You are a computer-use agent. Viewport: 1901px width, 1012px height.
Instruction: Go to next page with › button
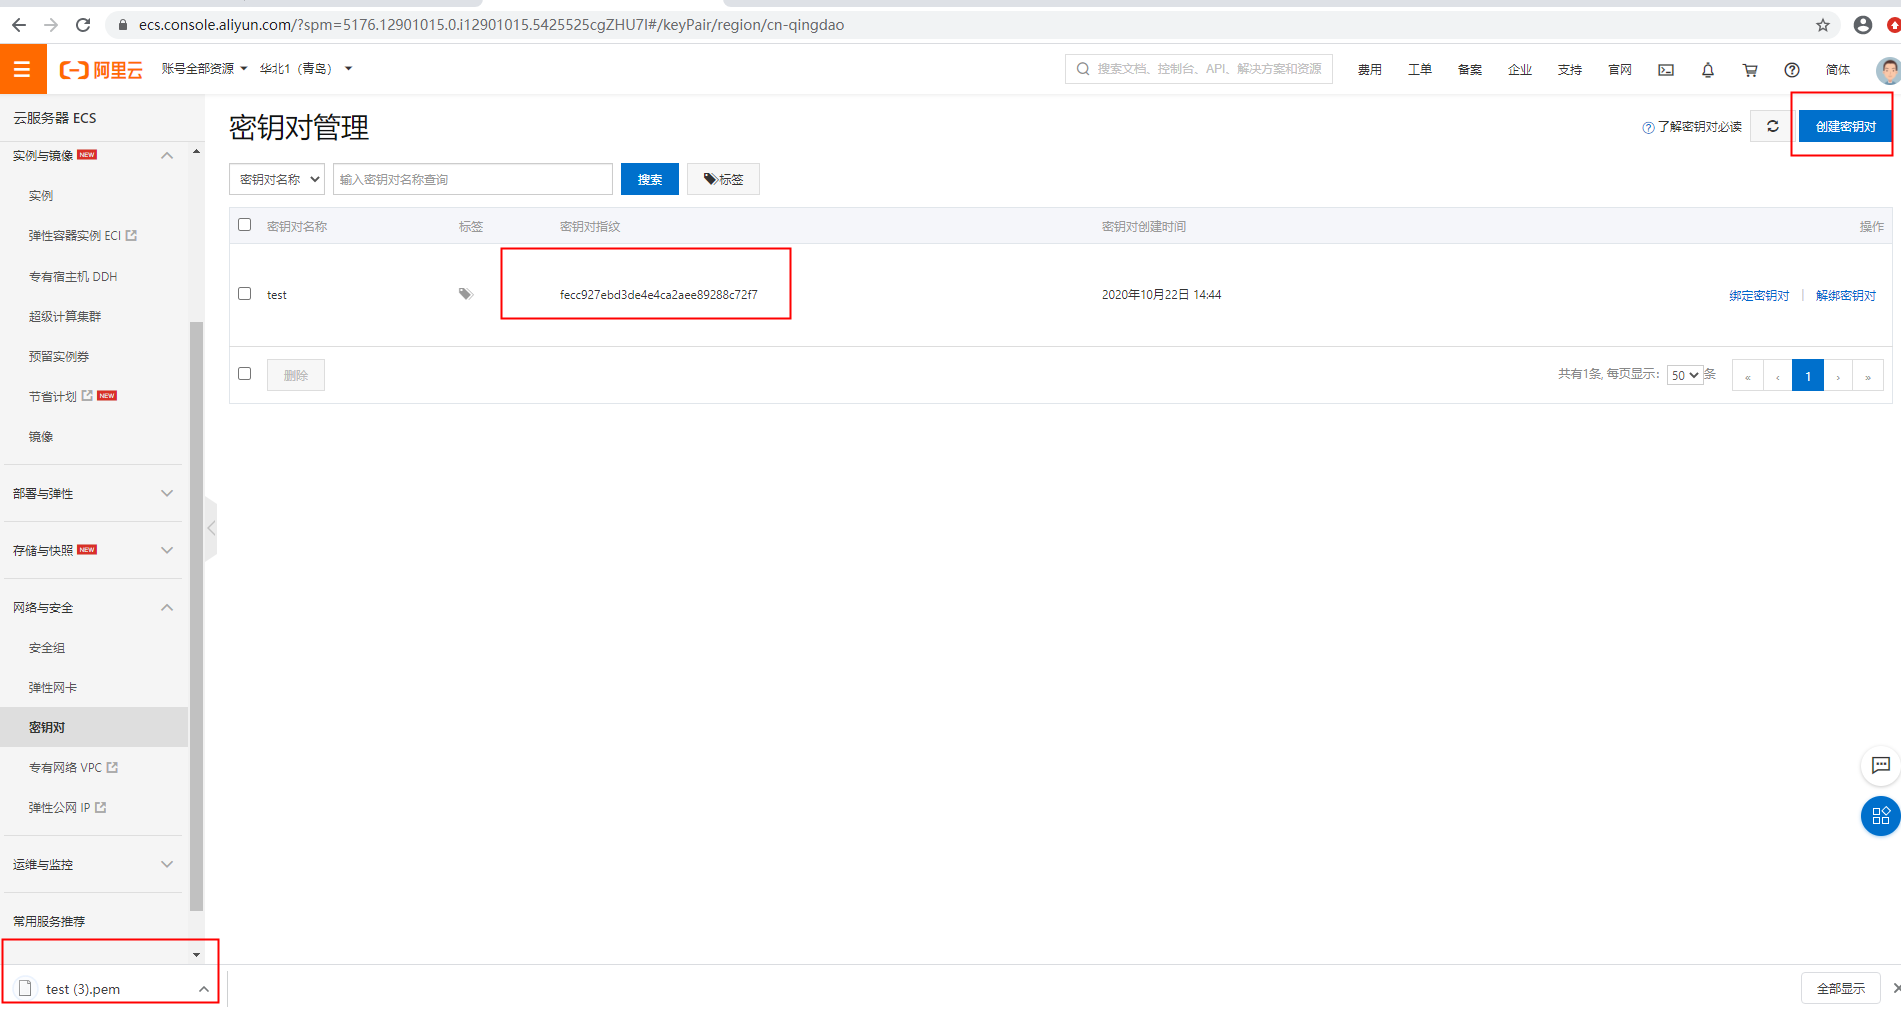coord(1838,375)
